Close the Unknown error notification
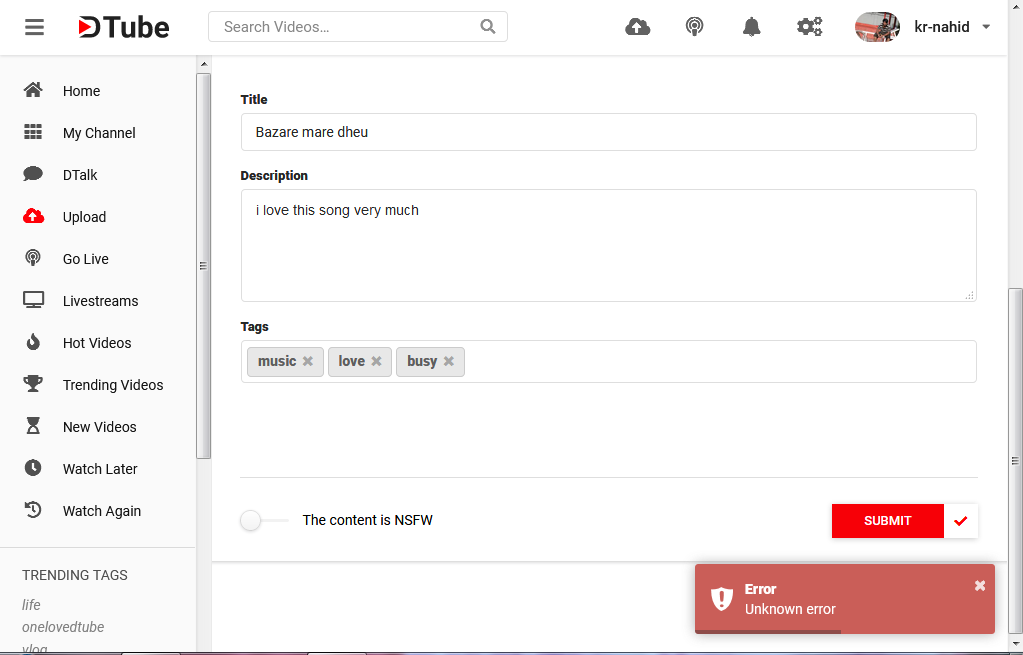1023x655 pixels. click(x=979, y=586)
